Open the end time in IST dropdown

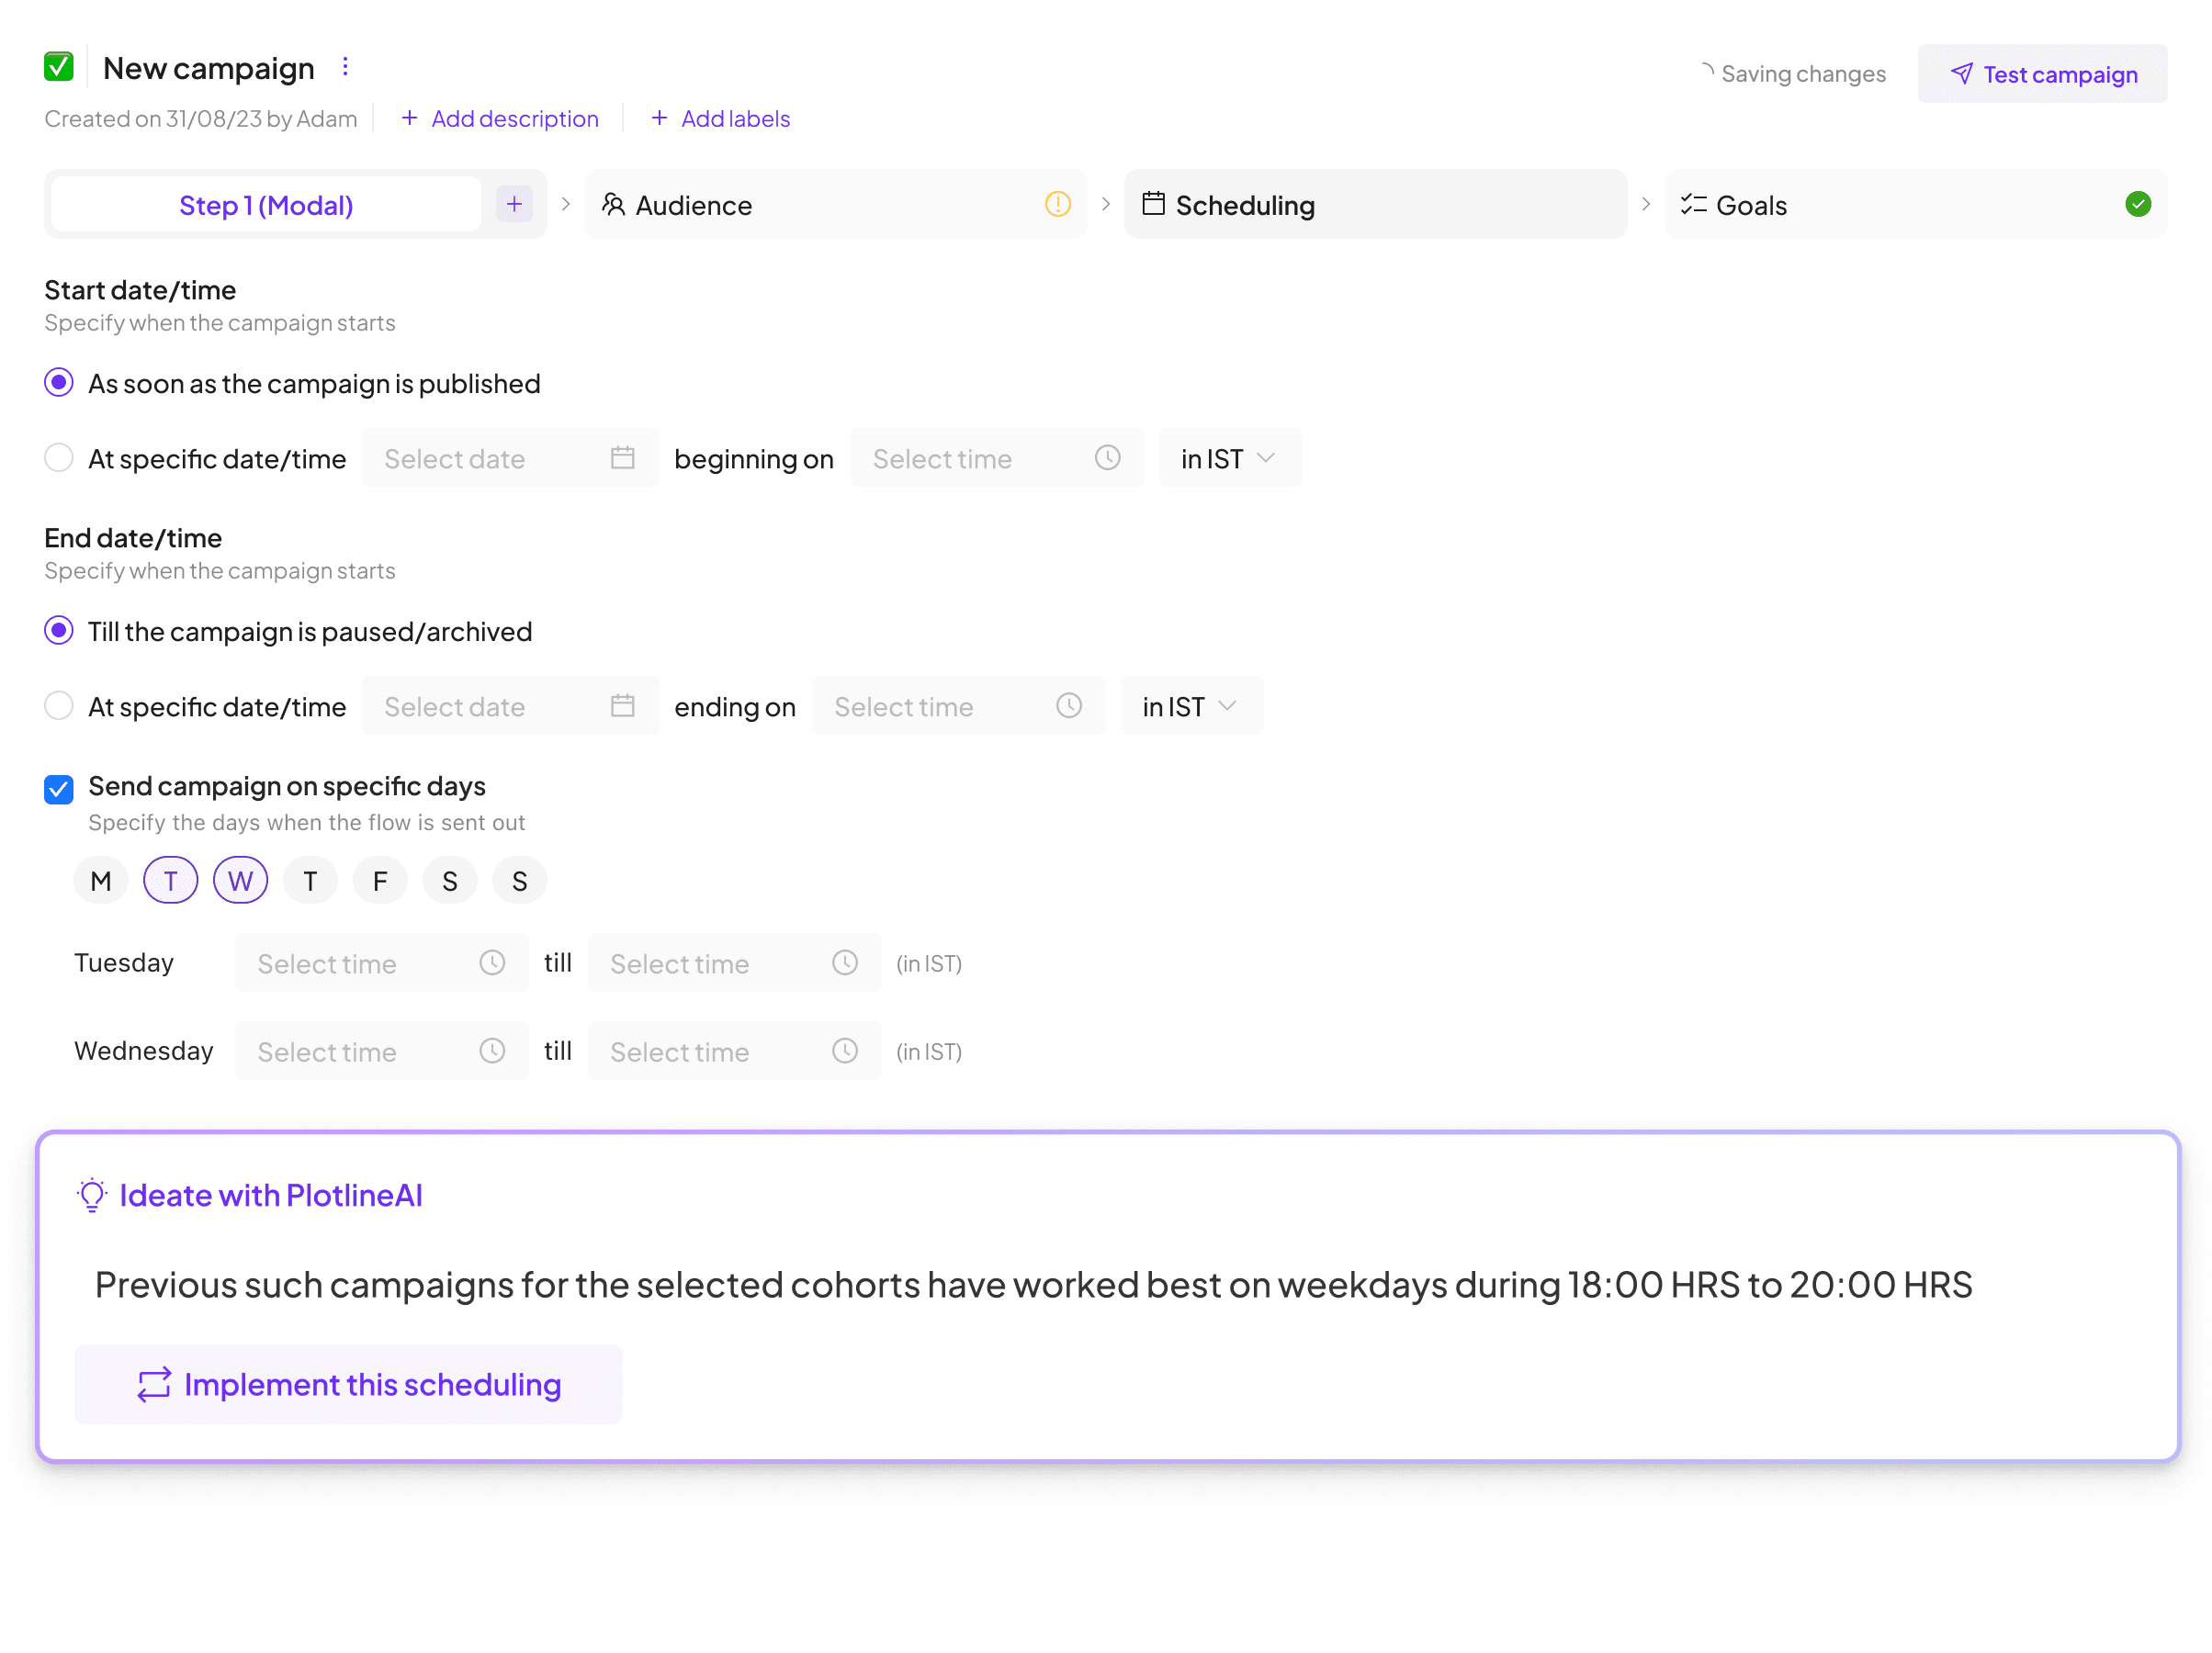pos(1190,706)
